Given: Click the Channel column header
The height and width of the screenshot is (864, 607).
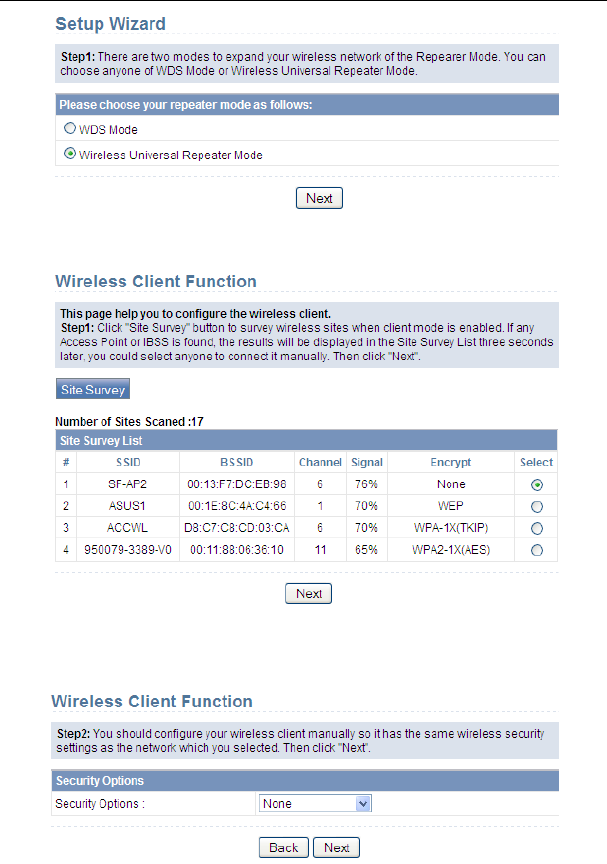Looking at the screenshot, I should (321, 462).
